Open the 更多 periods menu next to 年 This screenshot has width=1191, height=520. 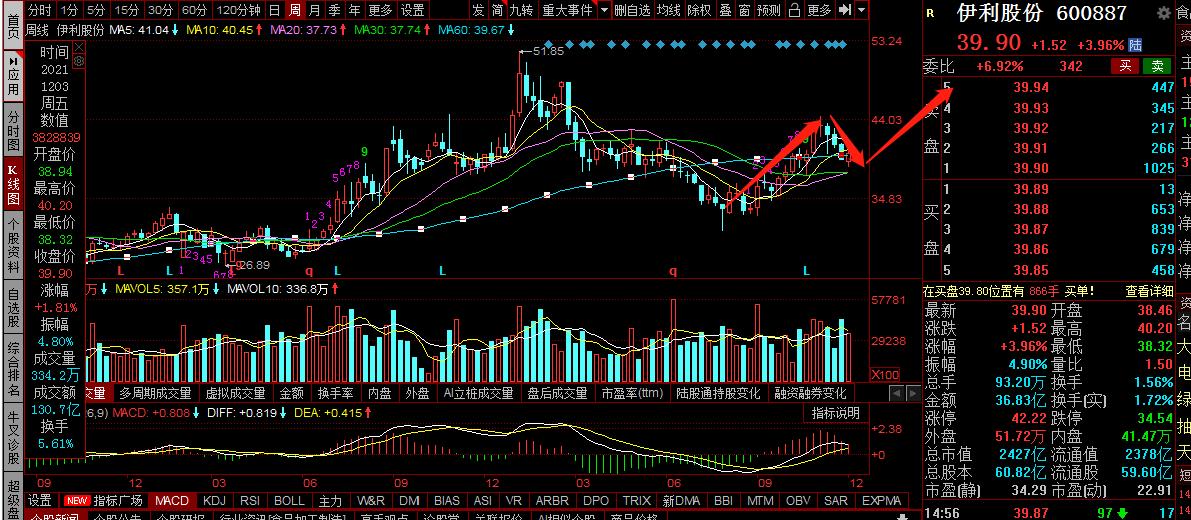tap(381, 10)
